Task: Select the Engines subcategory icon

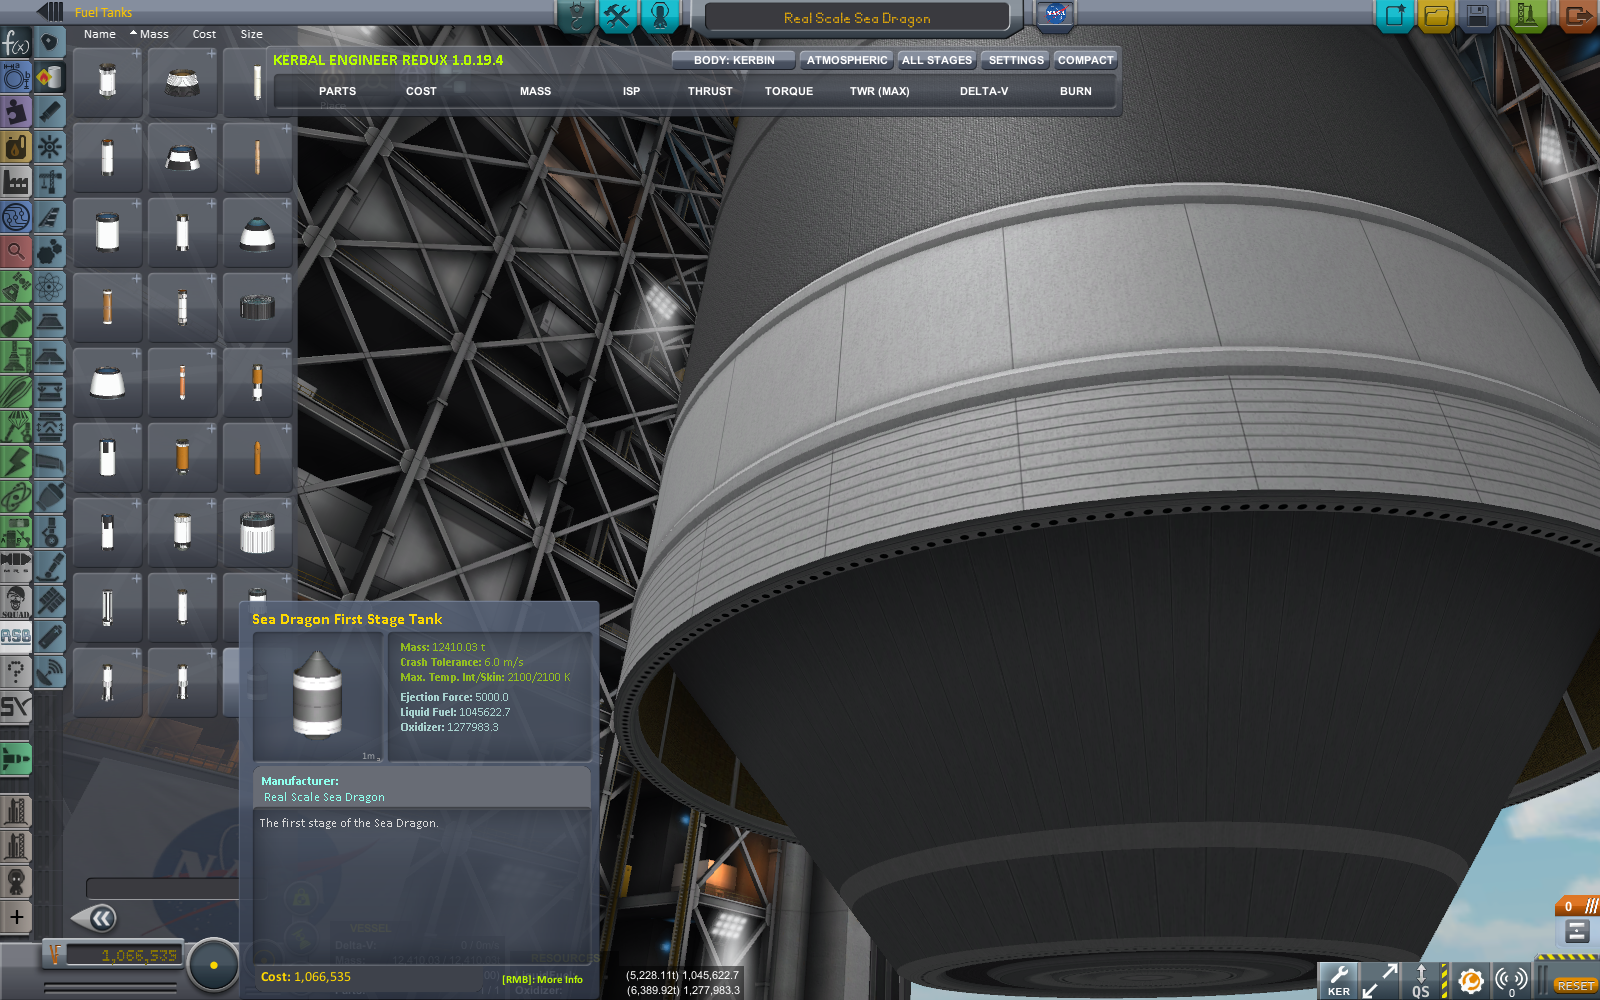Action: point(50,112)
